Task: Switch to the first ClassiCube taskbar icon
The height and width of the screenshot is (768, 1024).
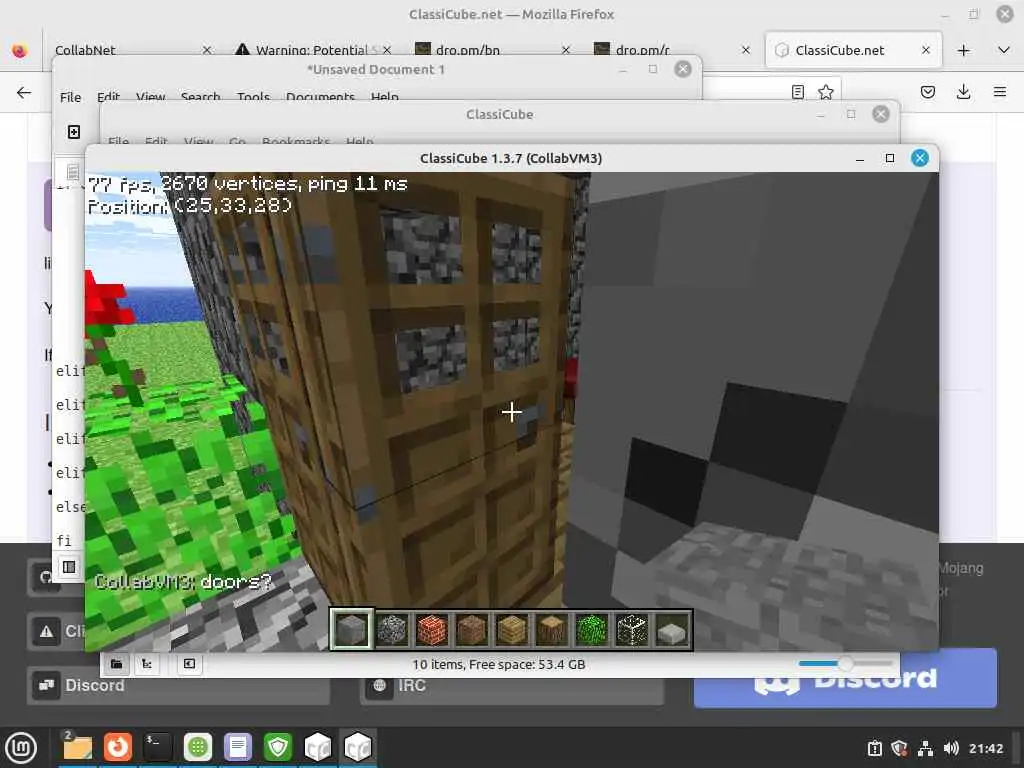Action: click(x=318, y=747)
